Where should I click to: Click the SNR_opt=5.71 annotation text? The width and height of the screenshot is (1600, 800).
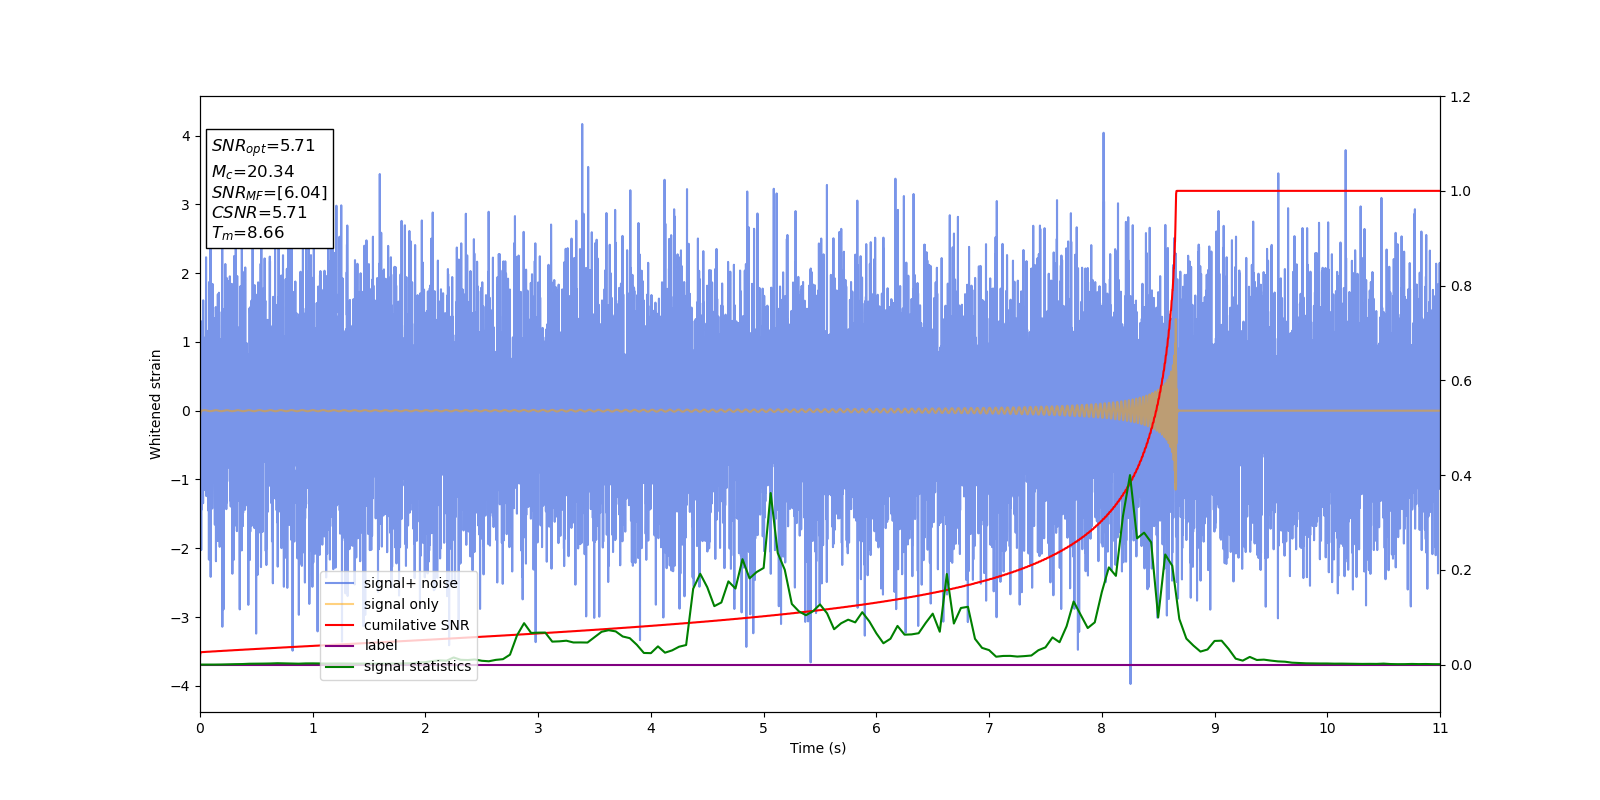pyautogui.click(x=263, y=146)
